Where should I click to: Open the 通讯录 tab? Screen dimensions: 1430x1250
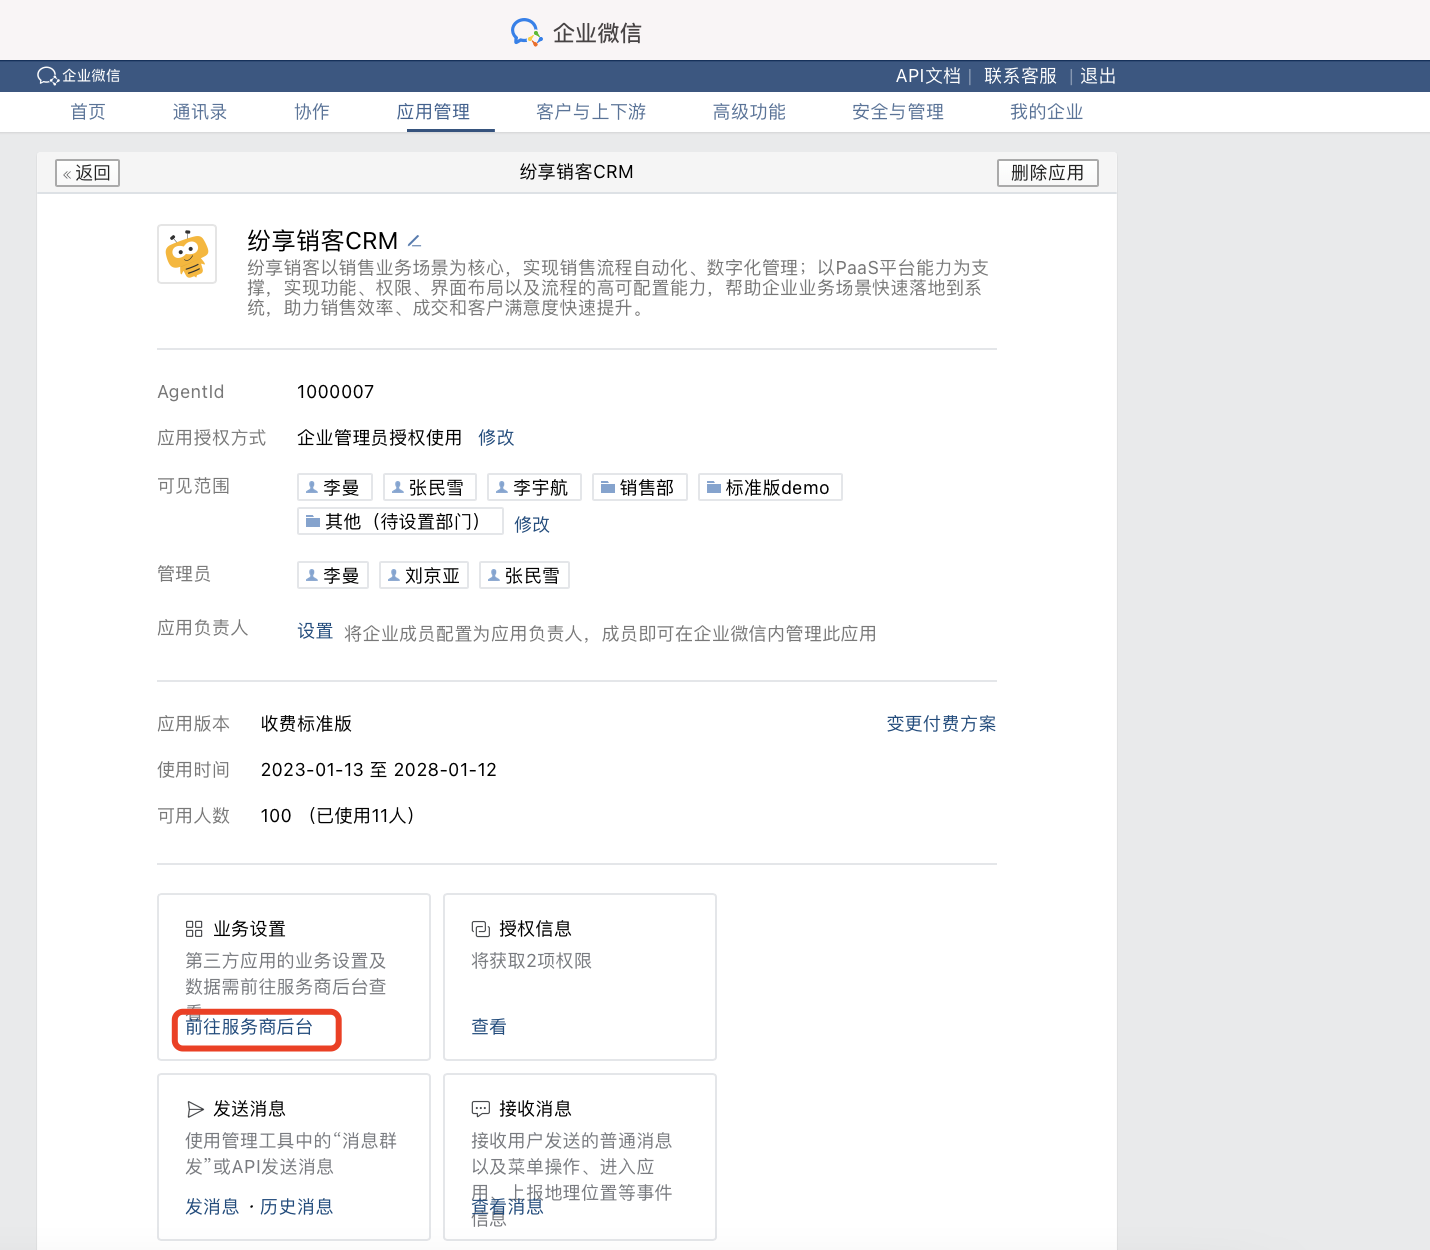[200, 112]
